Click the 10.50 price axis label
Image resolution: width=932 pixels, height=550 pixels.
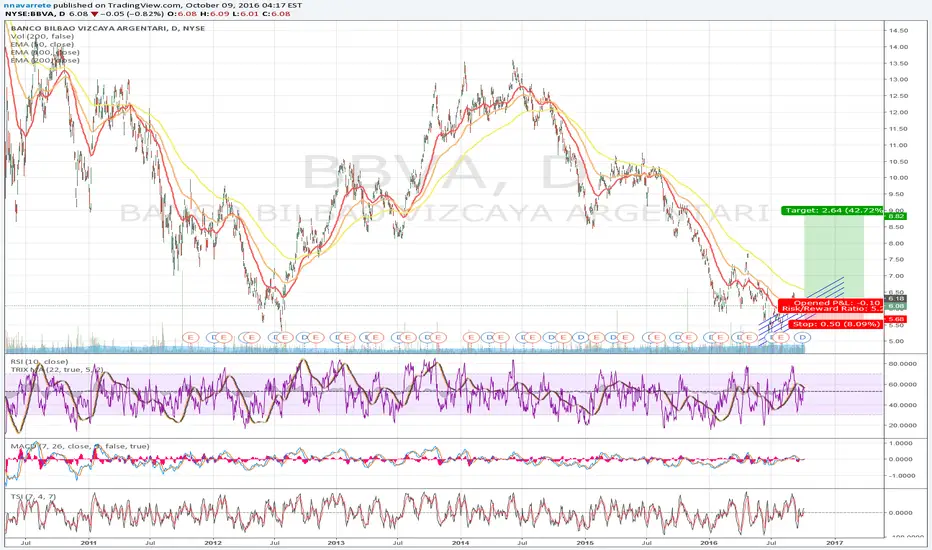[x=899, y=162]
